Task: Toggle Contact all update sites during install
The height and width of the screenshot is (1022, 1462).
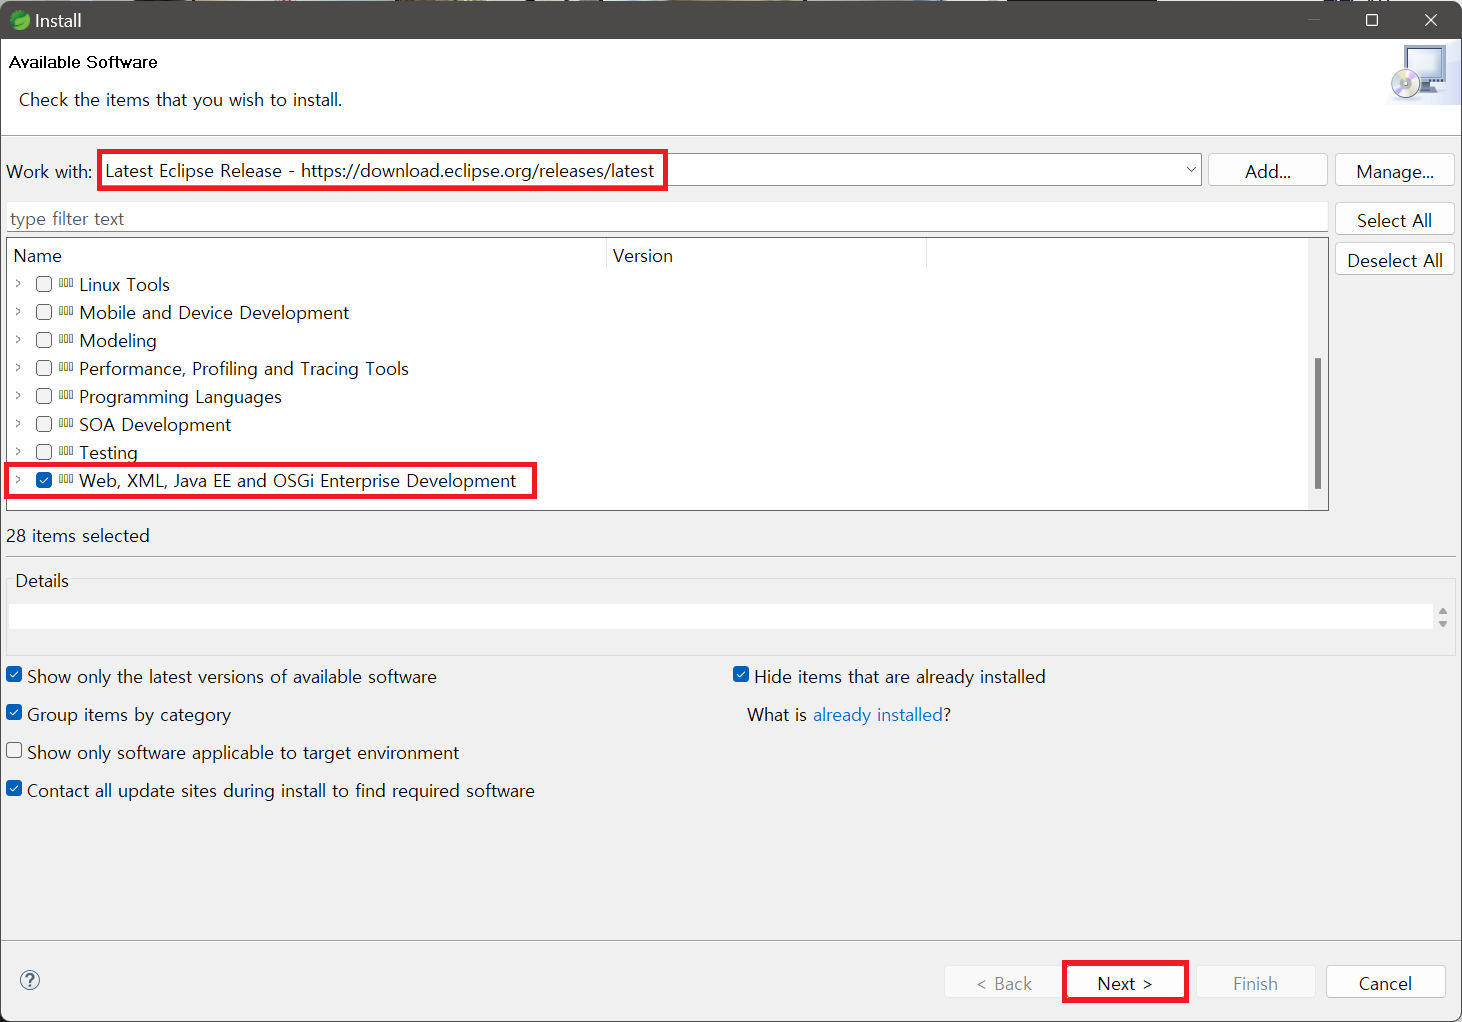Action: pyautogui.click(x=14, y=789)
